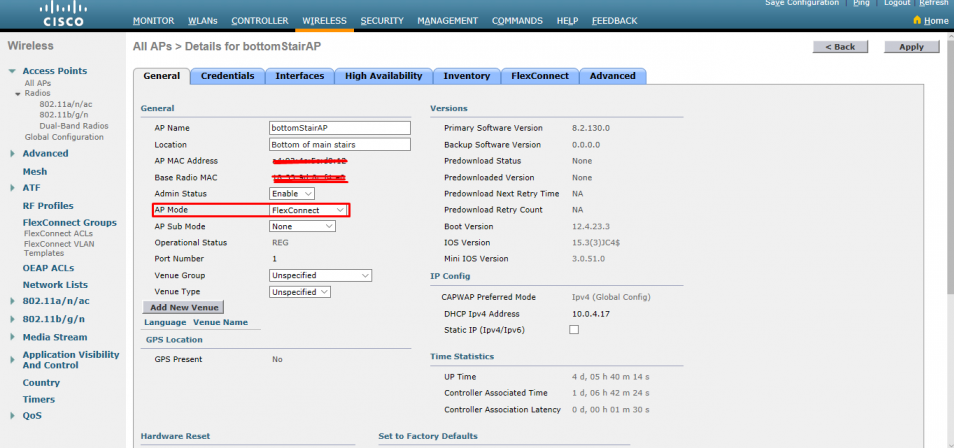The image size is (954, 448).
Task: Open Global Configuration in sidebar
Action: 64,137
